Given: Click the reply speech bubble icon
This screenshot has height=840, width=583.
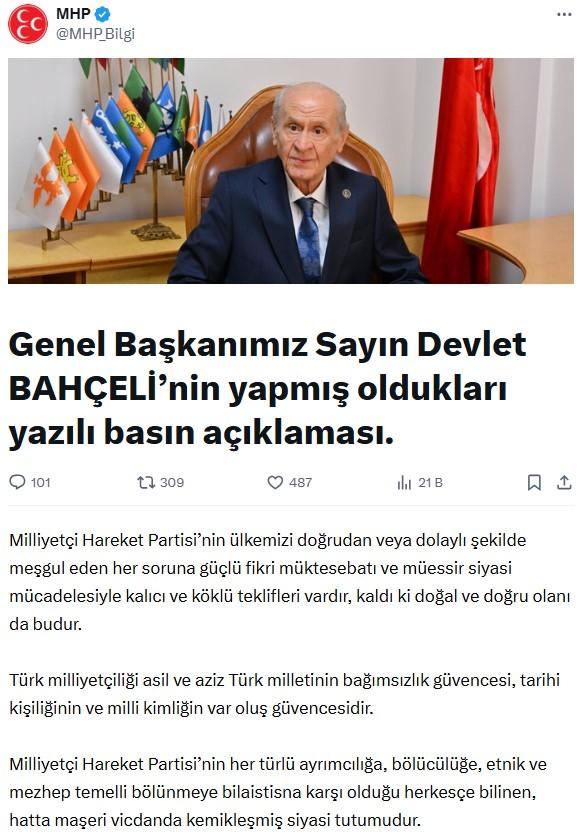Looking at the screenshot, I should coord(17,482).
